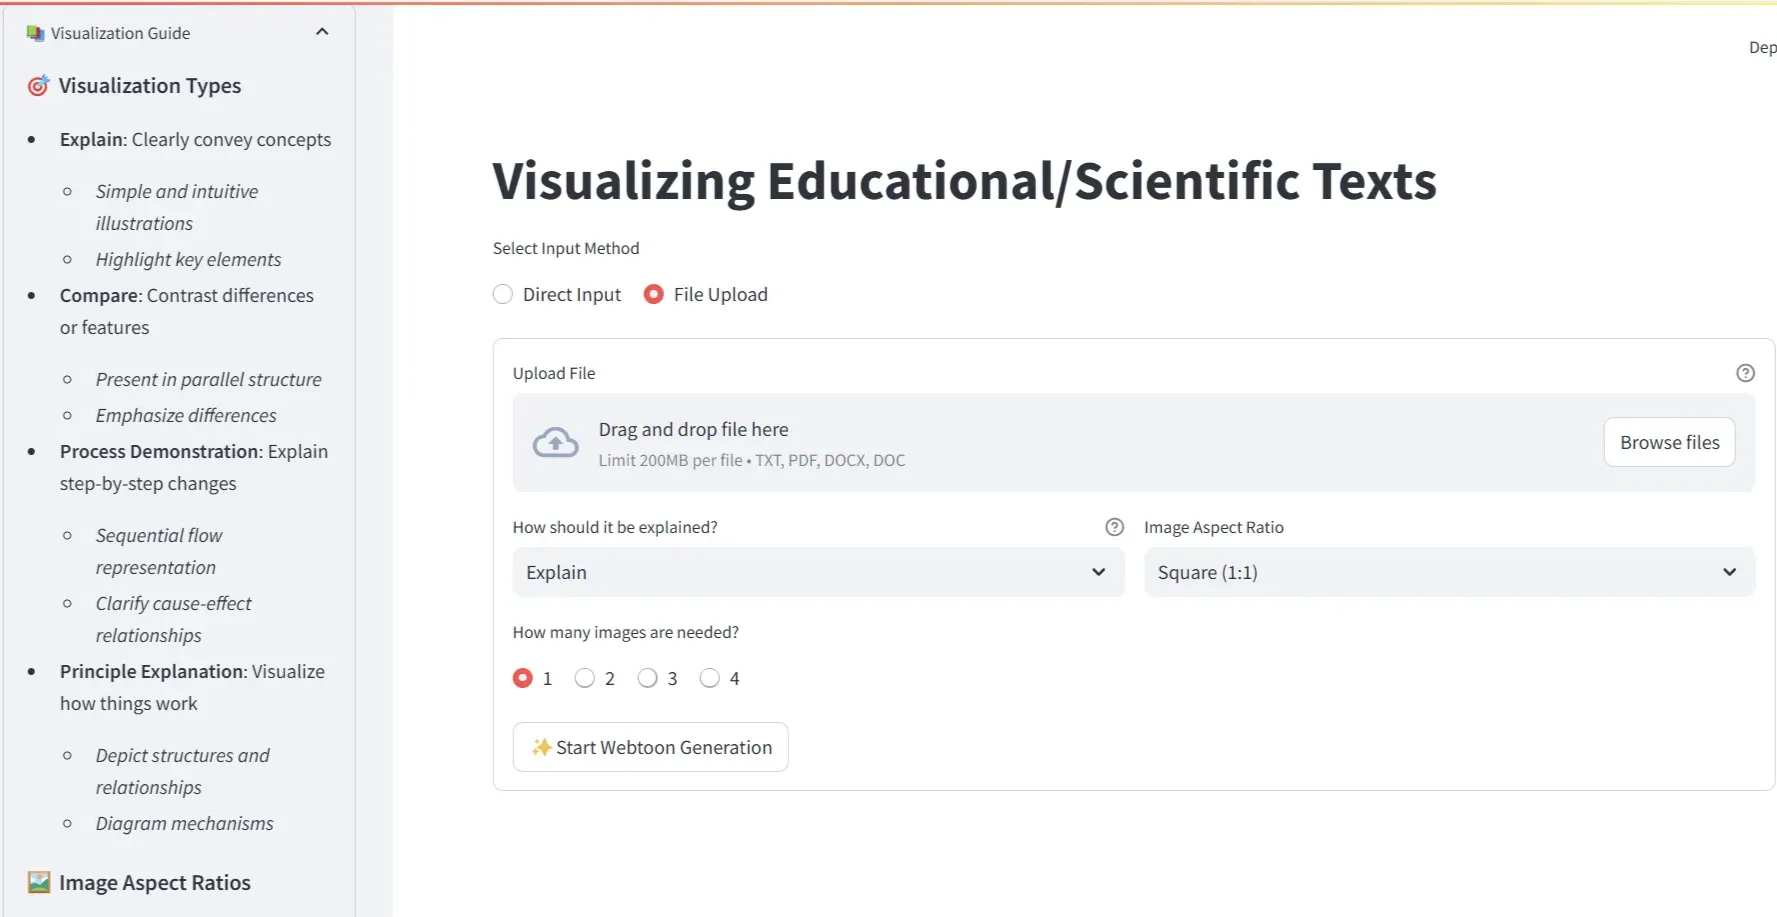The image size is (1777, 917).
Task: Click the help icon beside Upload File
Action: point(1745,373)
